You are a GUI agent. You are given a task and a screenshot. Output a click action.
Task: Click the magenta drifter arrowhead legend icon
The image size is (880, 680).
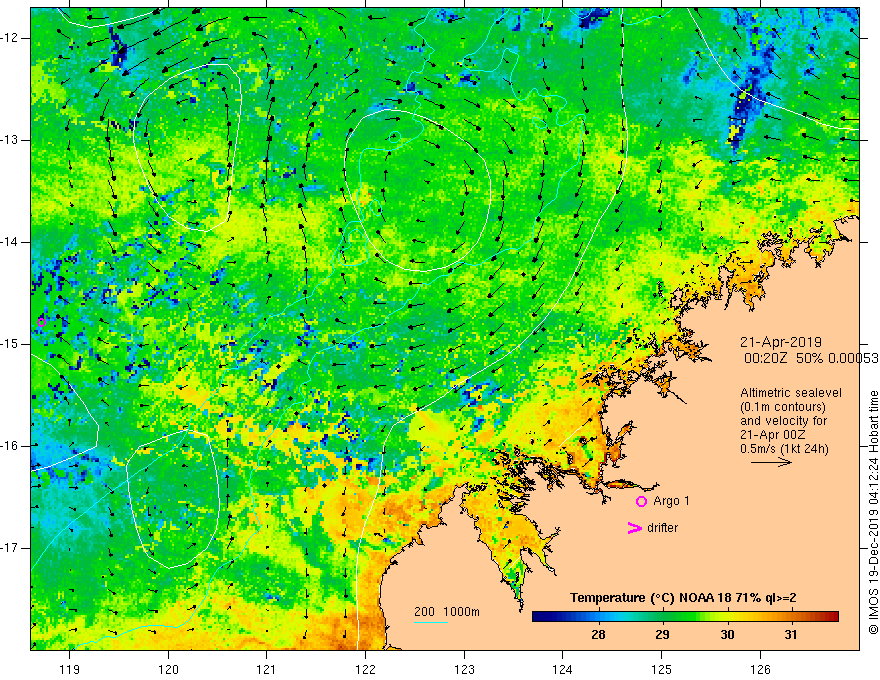tap(634, 528)
